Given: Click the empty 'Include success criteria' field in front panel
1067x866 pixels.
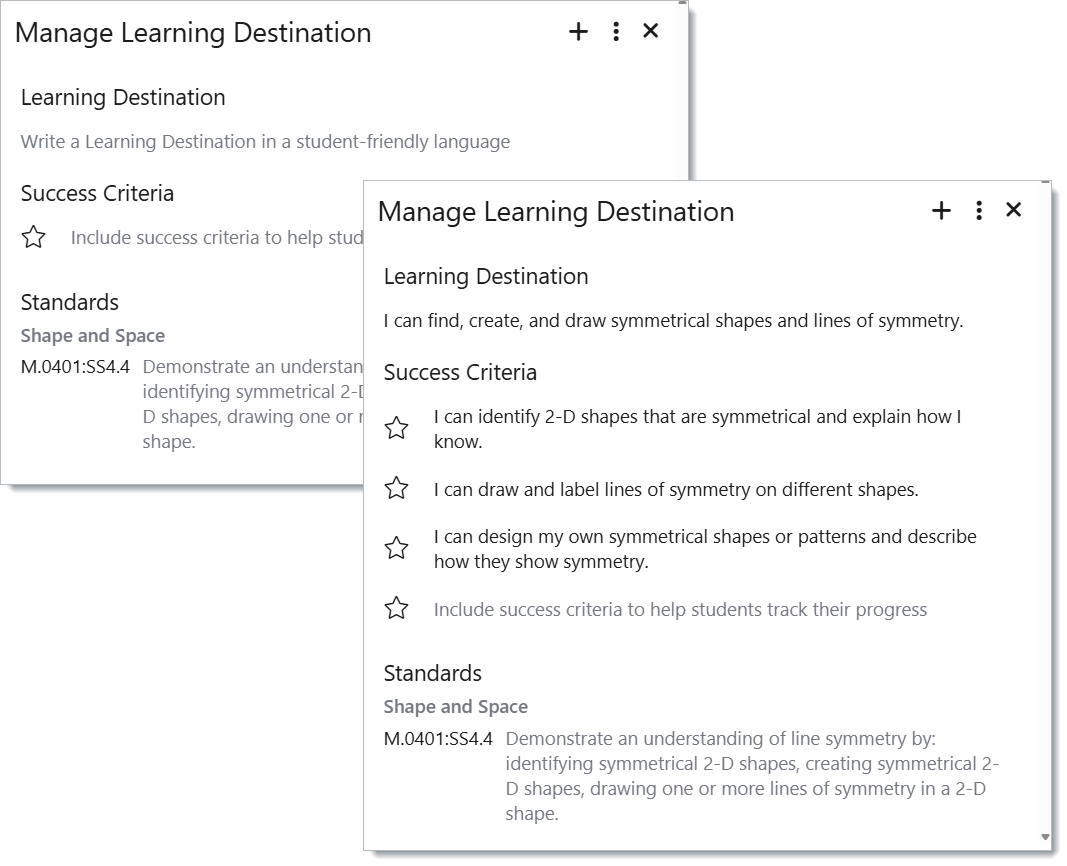Looking at the screenshot, I should pyautogui.click(x=680, y=609).
